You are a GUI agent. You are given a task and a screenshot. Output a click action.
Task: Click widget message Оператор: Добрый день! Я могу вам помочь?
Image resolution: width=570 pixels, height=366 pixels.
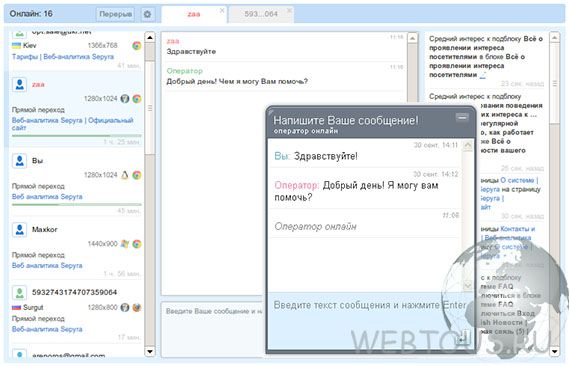[356, 191]
